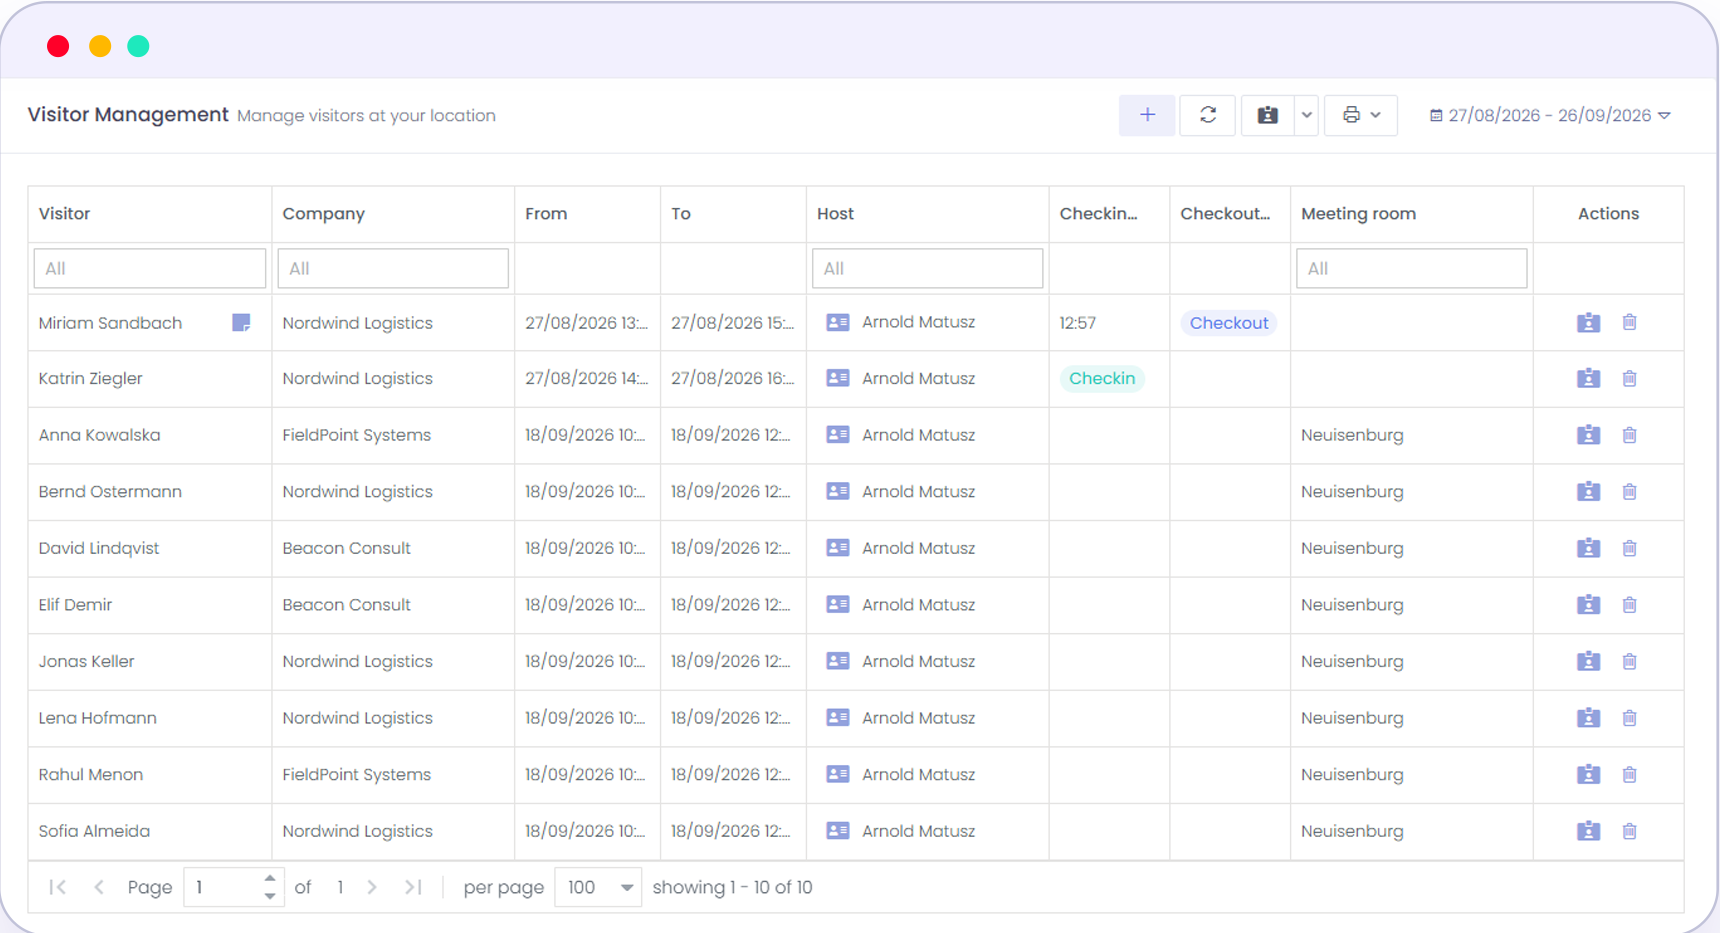The height and width of the screenshot is (933, 1720).
Task: Refresh the visitor list
Action: coord(1208,115)
